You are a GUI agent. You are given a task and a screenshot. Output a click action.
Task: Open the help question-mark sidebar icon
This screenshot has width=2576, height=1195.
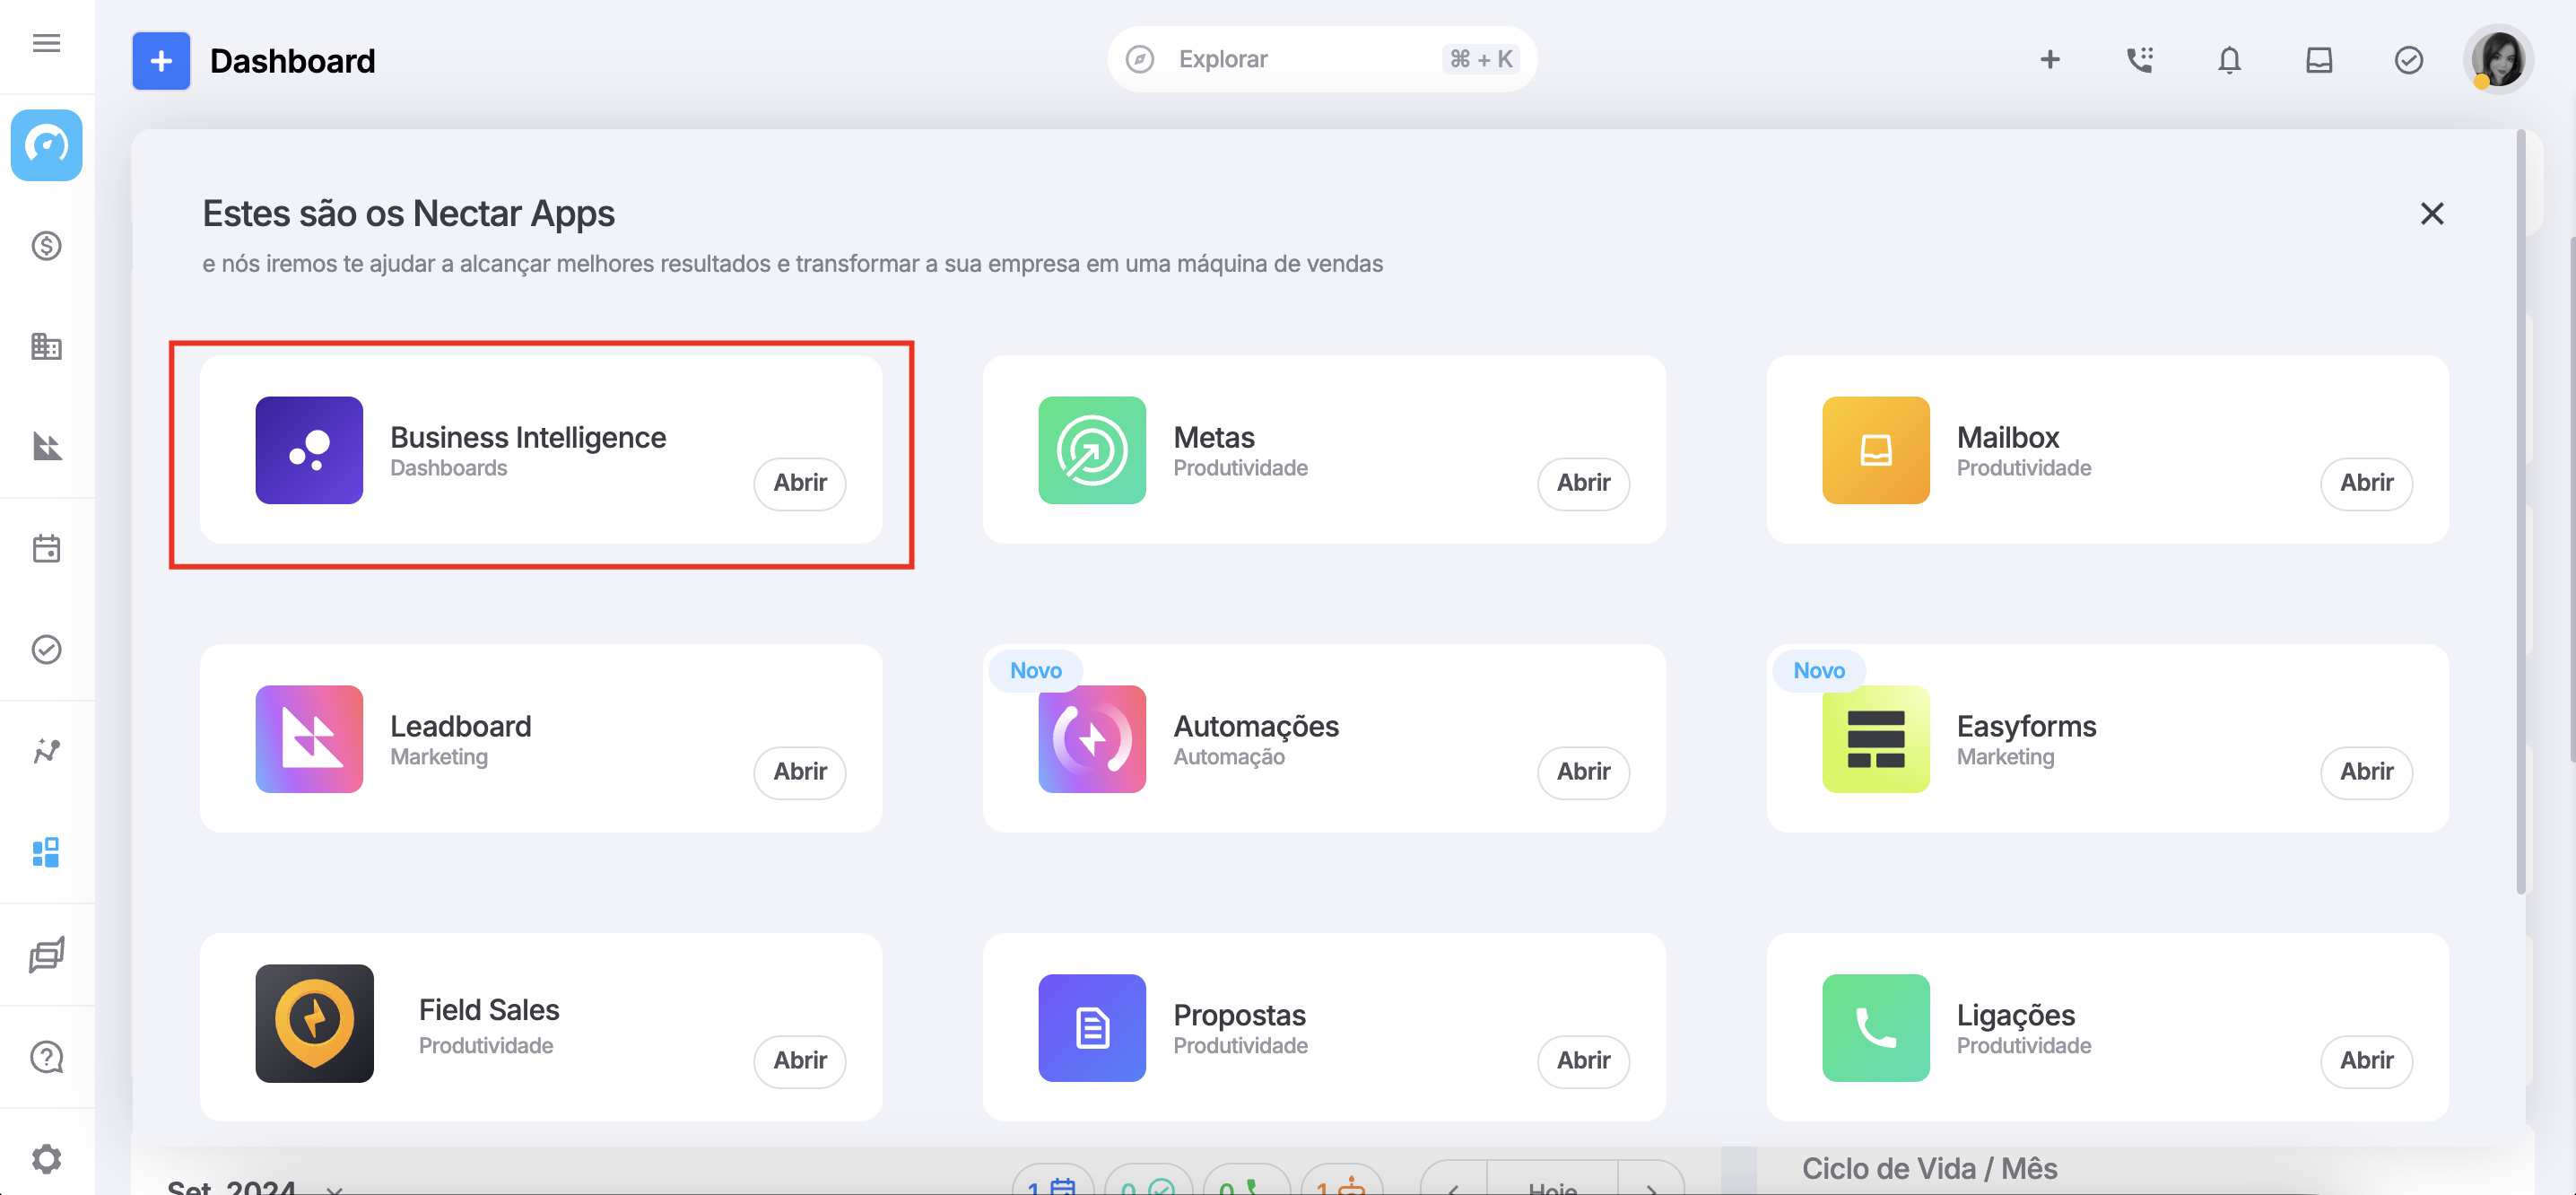click(46, 1057)
